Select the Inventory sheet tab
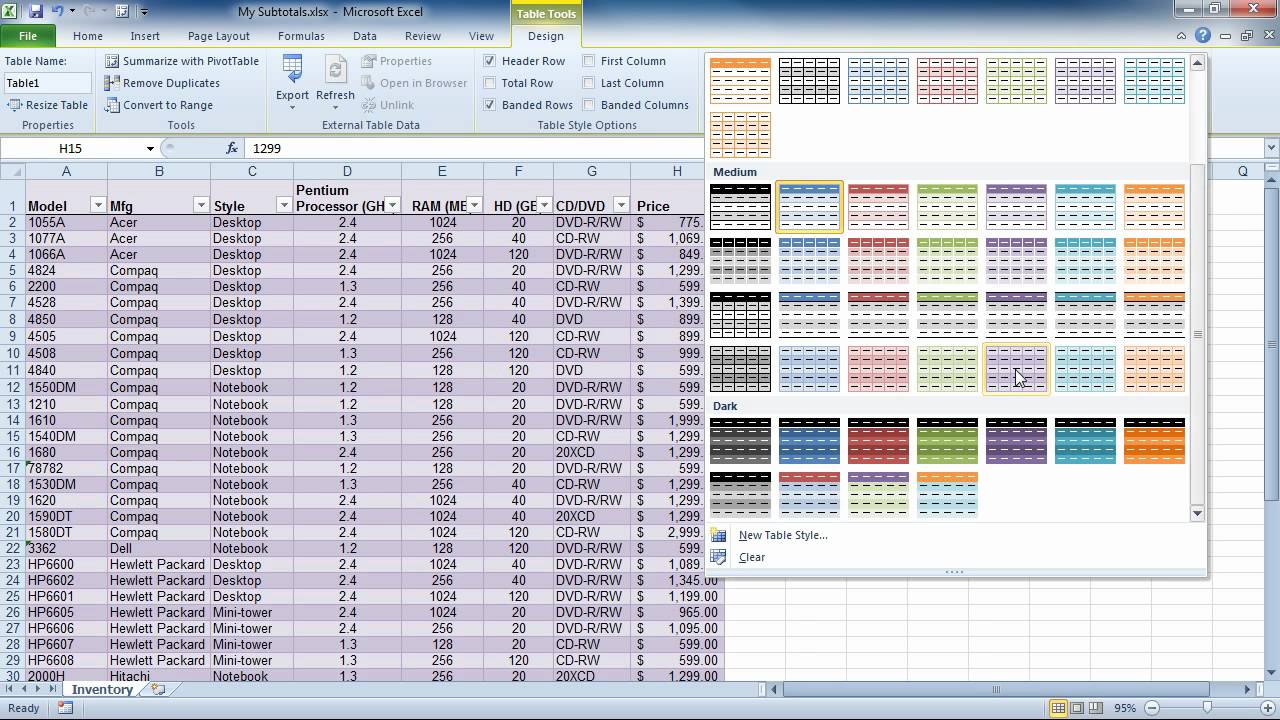 [x=101, y=690]
